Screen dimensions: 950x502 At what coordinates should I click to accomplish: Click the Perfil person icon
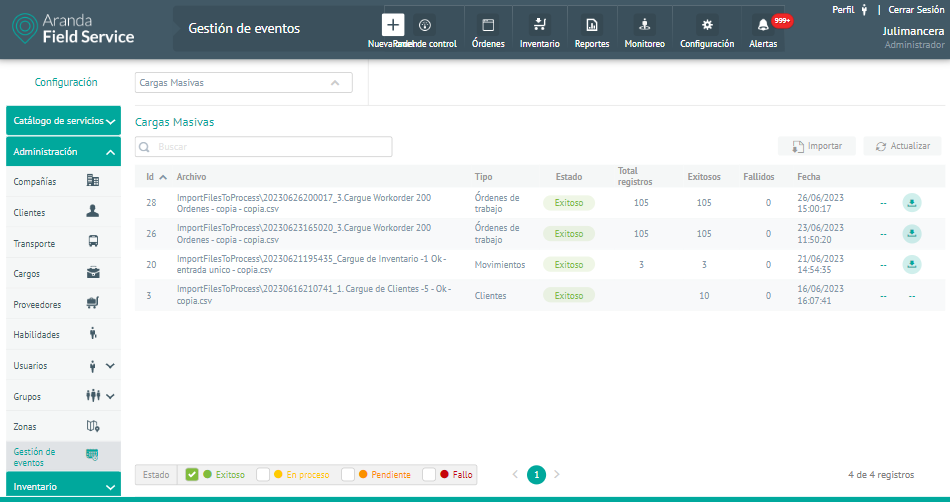pos(864,10)
